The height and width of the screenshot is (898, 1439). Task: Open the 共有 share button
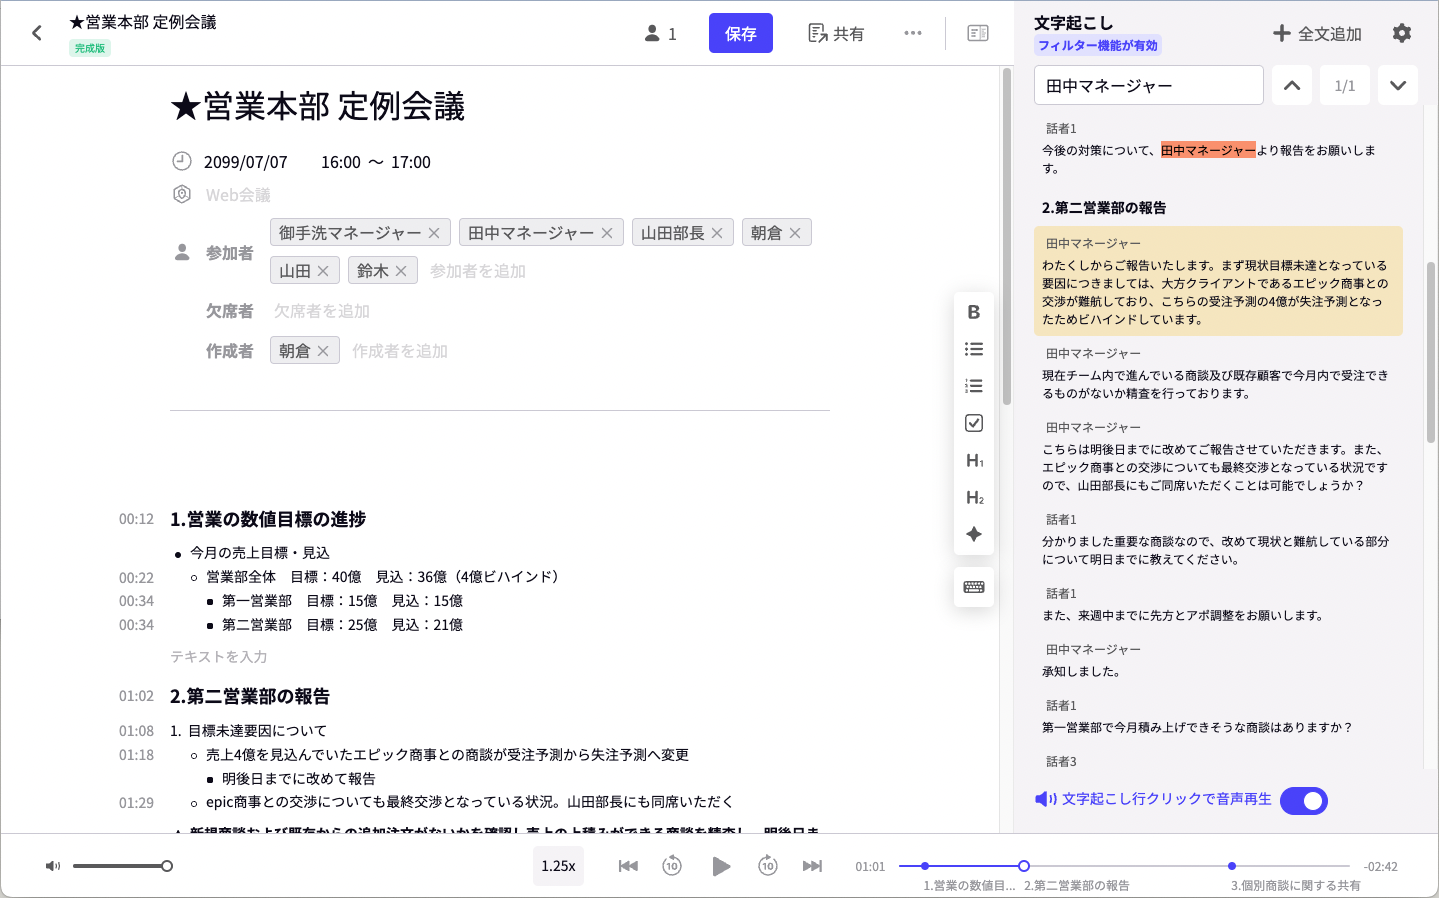point(836,33)
